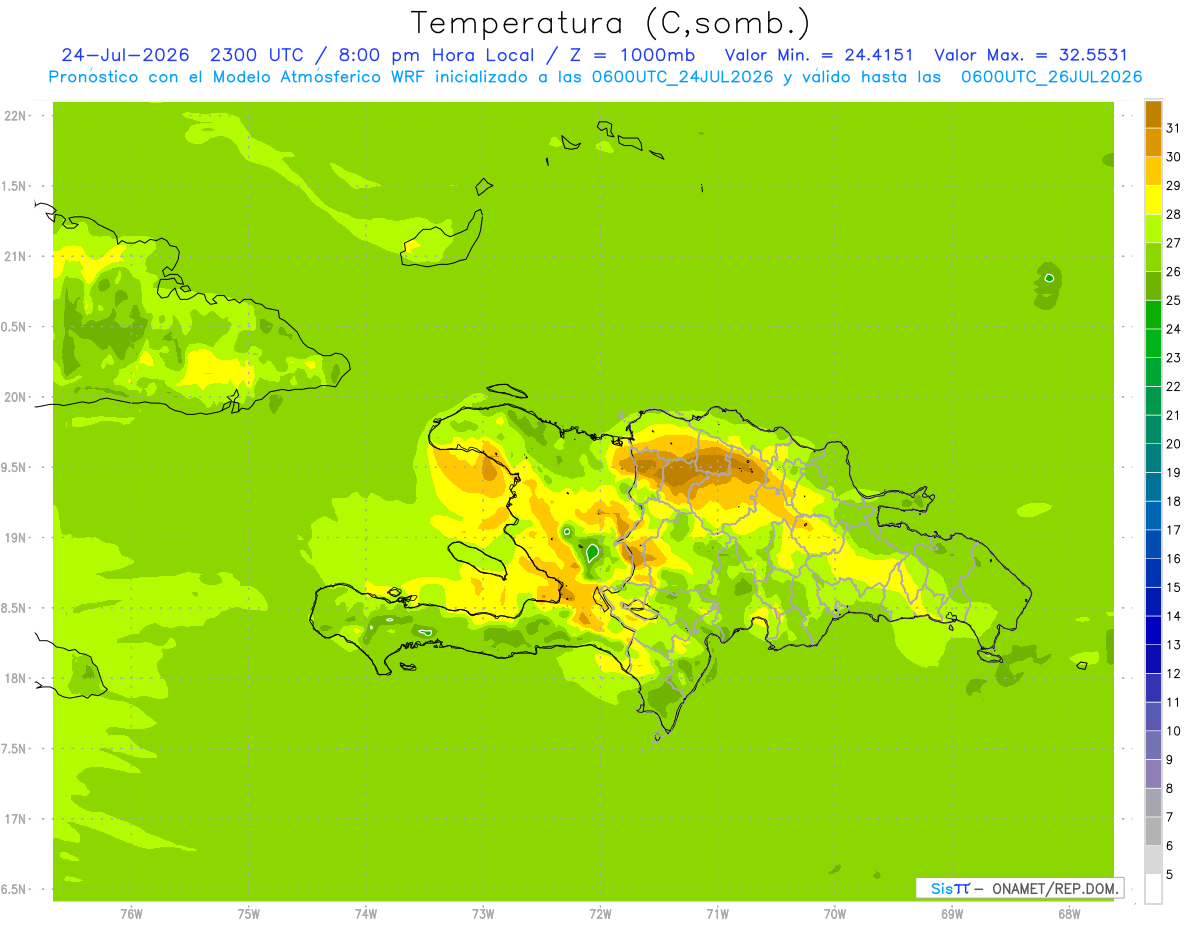The image size is (1200, 927).
Task: Click the date '24-Jul-2026' in header
Action: click(125, 55)
